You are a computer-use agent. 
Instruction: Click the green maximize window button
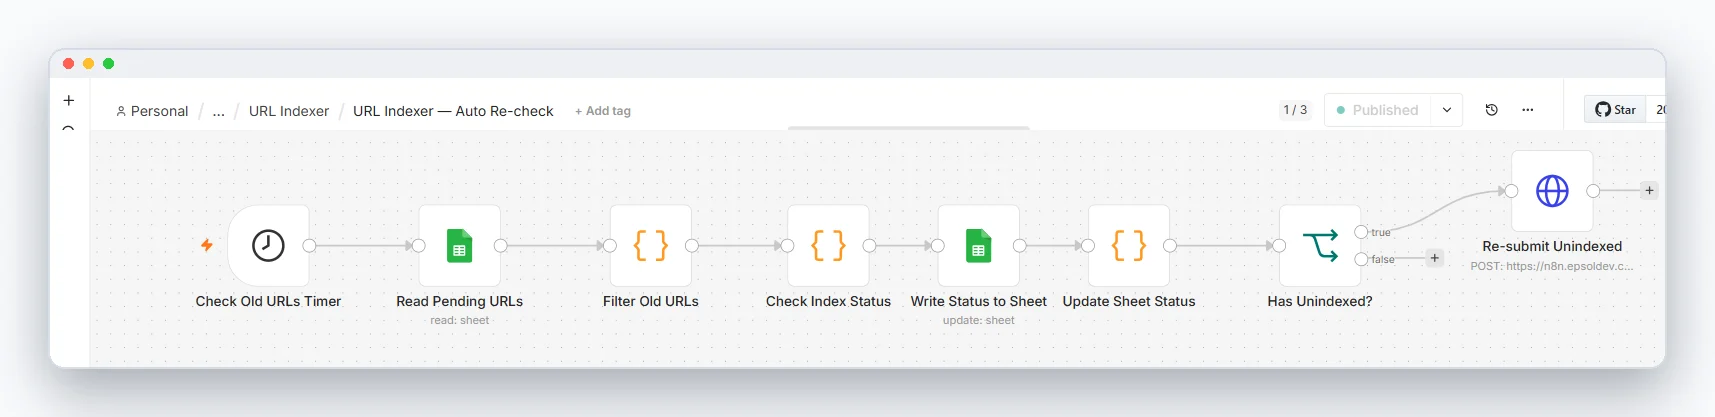coord(108,63)
